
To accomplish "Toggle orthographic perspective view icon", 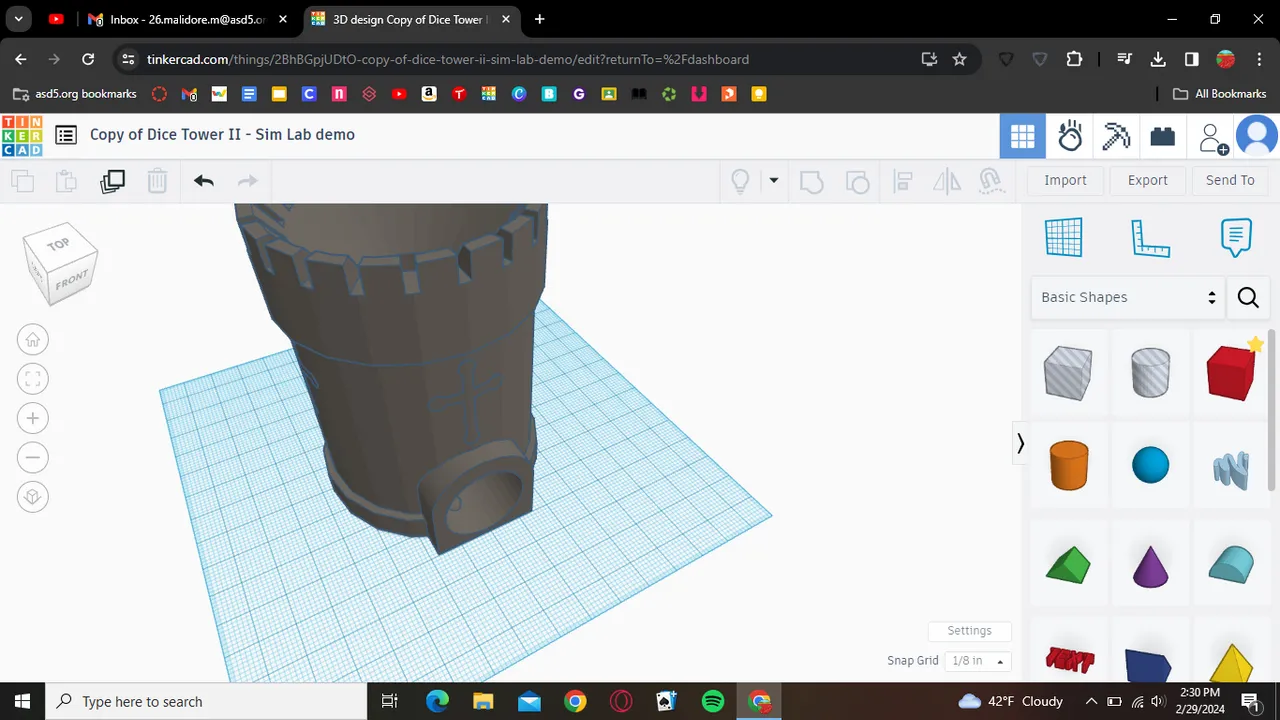I will point(33,497).
